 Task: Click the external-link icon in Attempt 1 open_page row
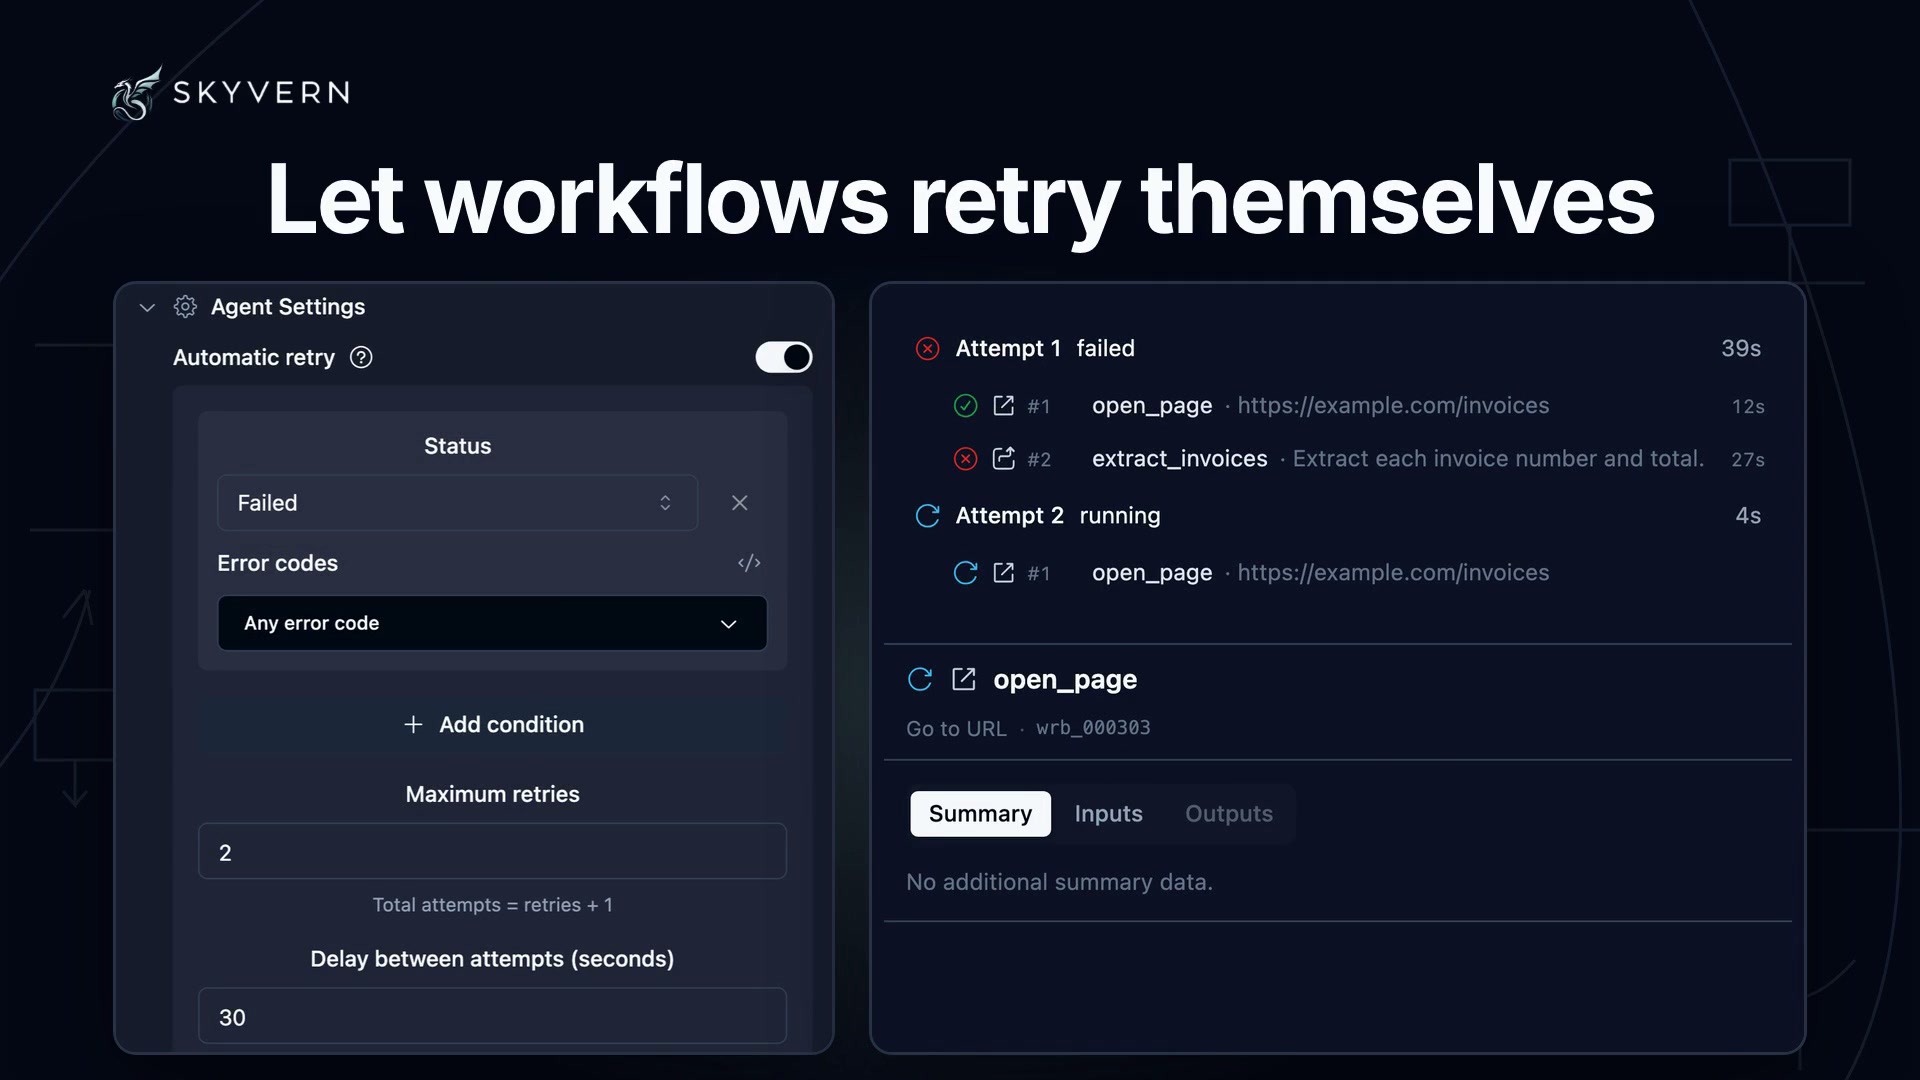pos(1003,405)
